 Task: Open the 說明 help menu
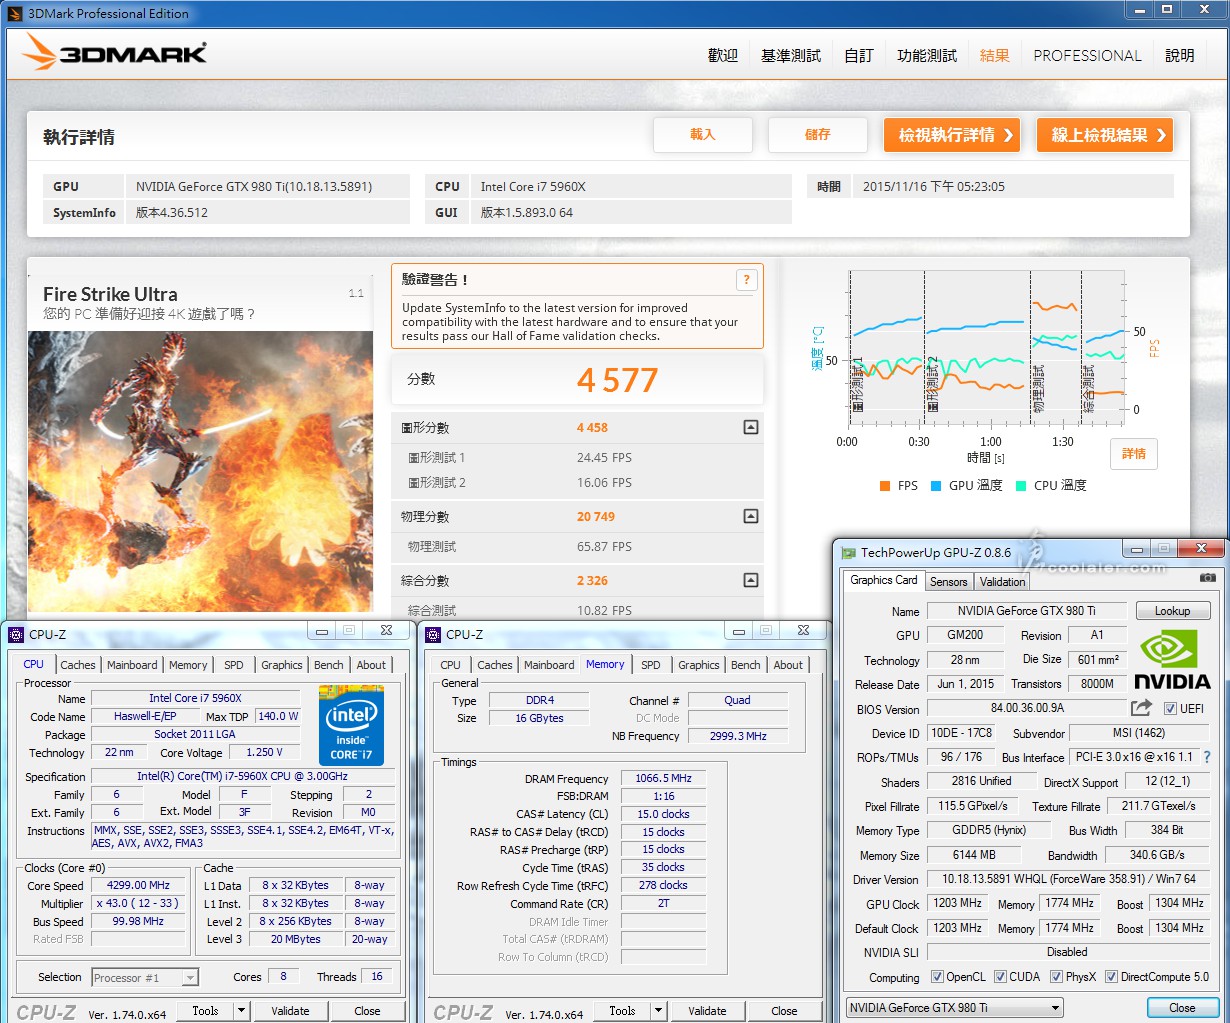tap(1180, 56)
